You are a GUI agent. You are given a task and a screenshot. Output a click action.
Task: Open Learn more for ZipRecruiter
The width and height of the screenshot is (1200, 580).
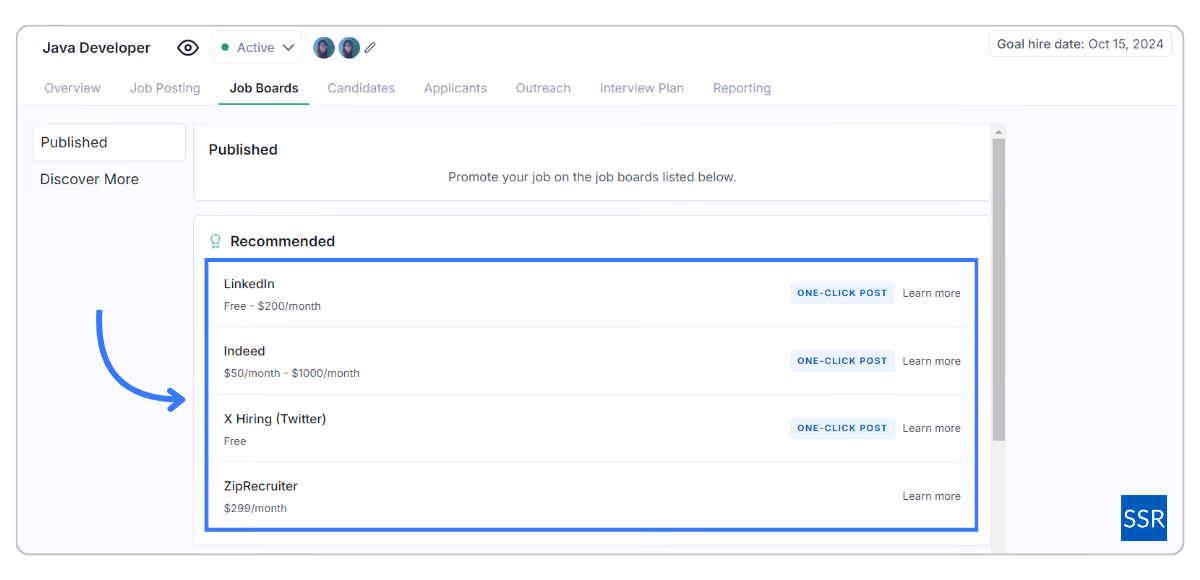931,496
